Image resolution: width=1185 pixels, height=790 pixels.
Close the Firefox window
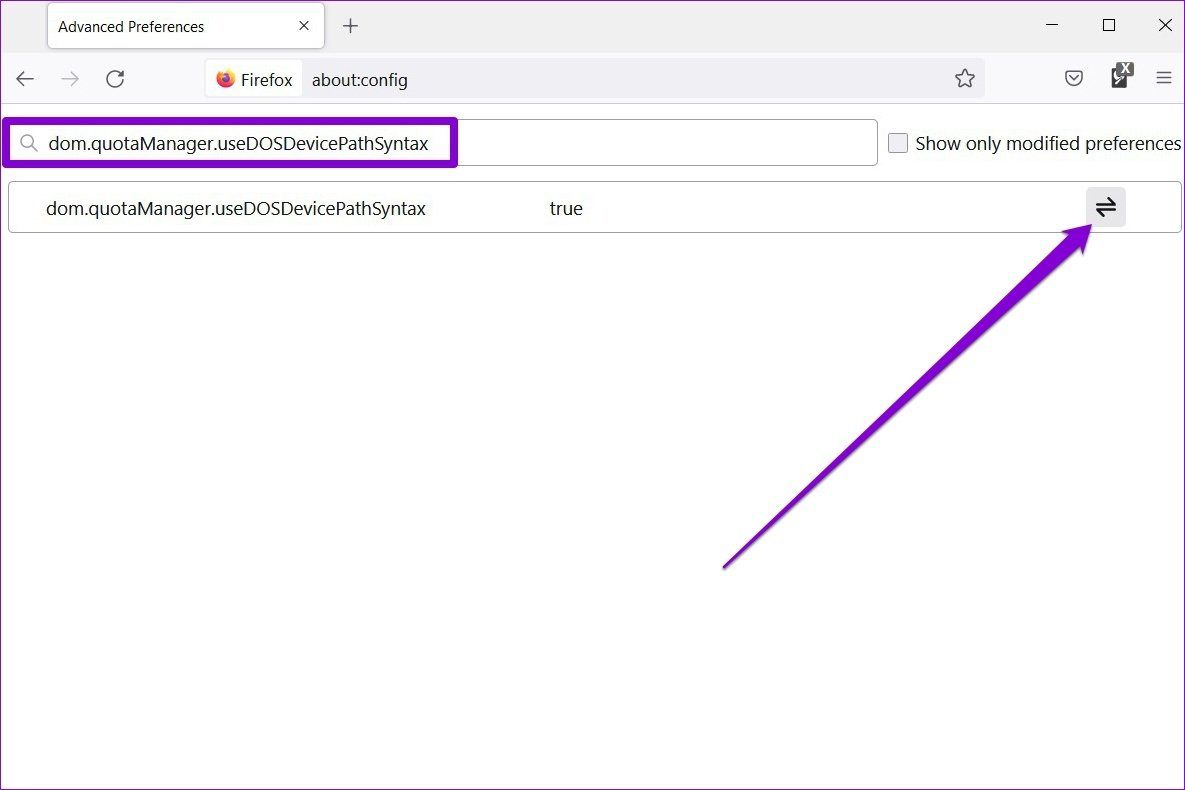(x=1165, y=25)
